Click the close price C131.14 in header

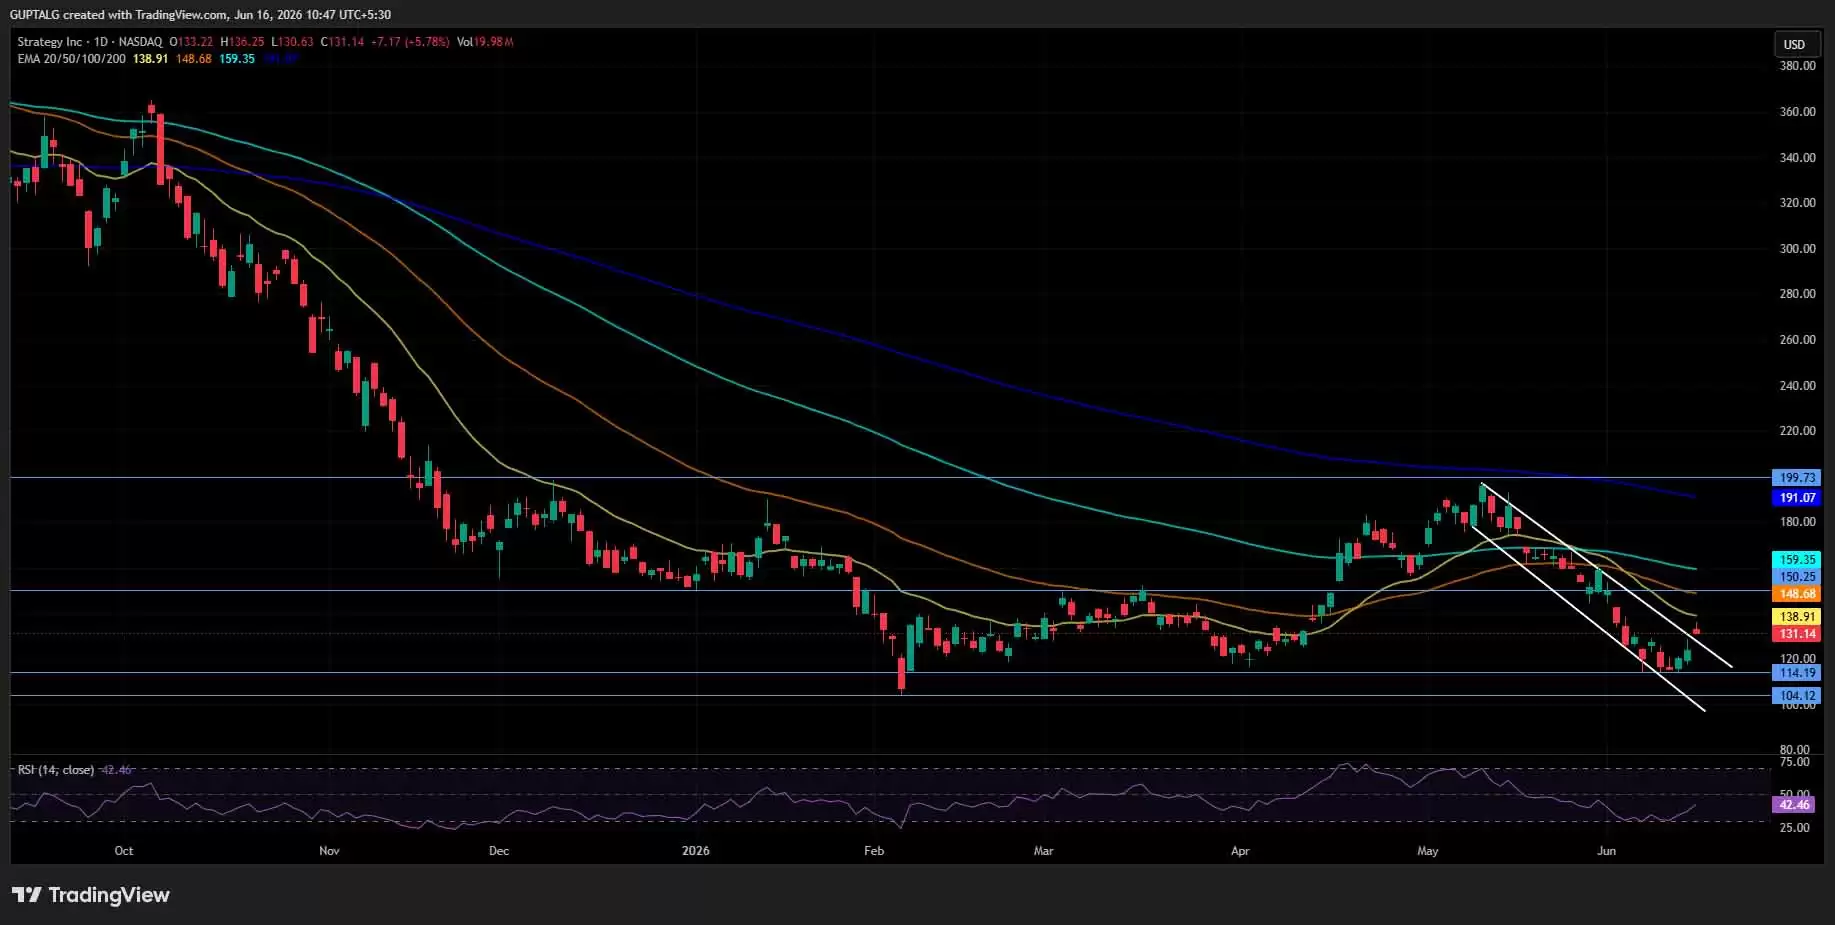342,42
